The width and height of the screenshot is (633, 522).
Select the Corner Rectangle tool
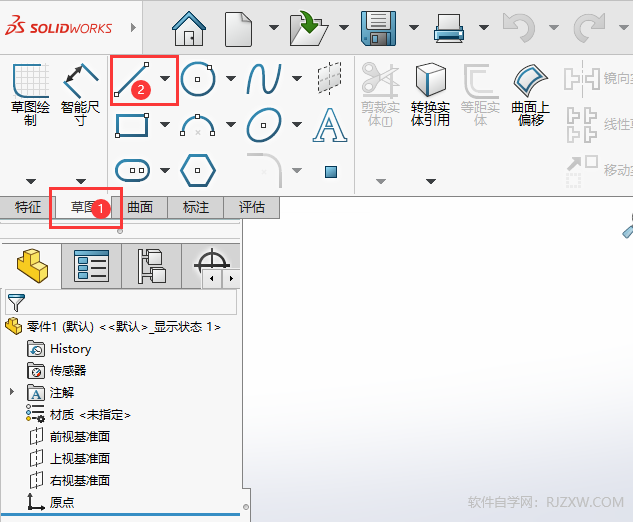pyautogui.click(x=132, y=125)
